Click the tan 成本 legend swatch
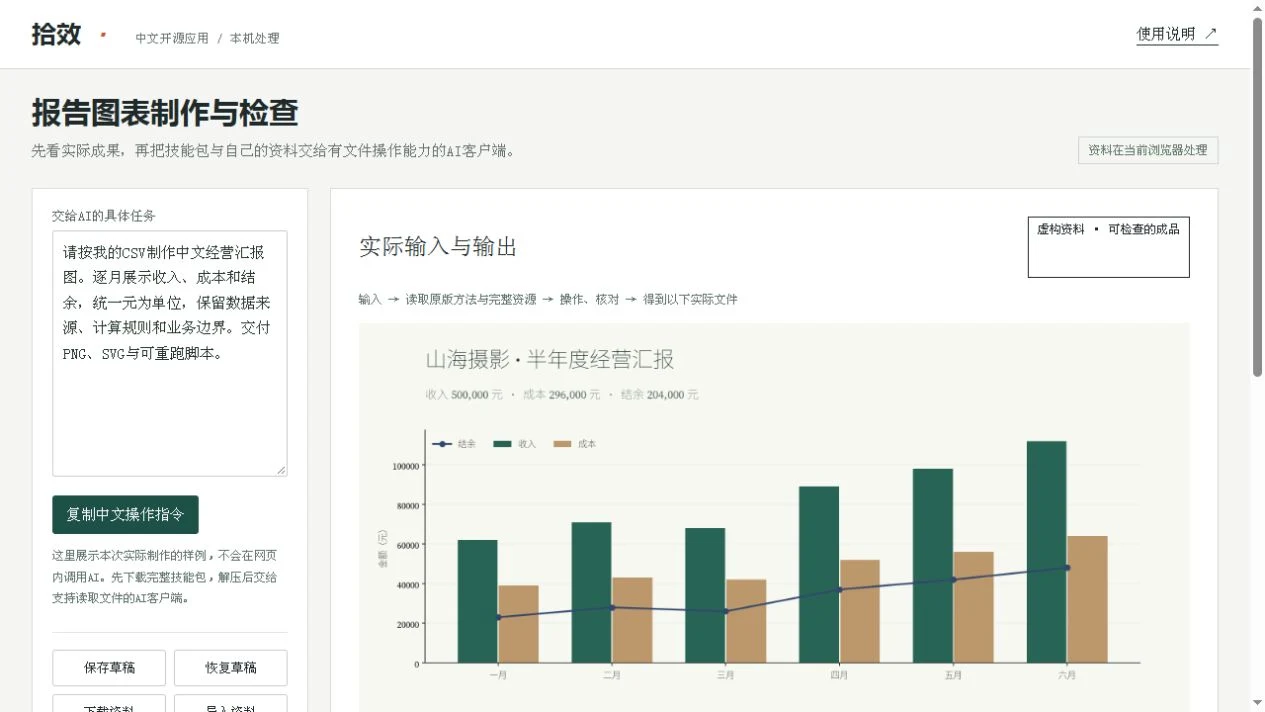Image resolution: width=1265 pixels, height=712 pixels. coord(562,444)
